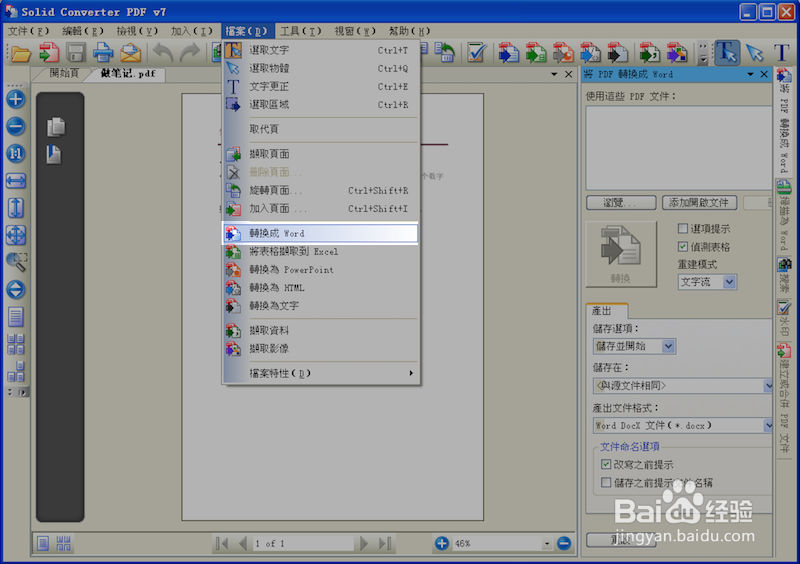Open the 工具(T) menu
The width and height of the screenshot is (800, 564).
[301, 31]
